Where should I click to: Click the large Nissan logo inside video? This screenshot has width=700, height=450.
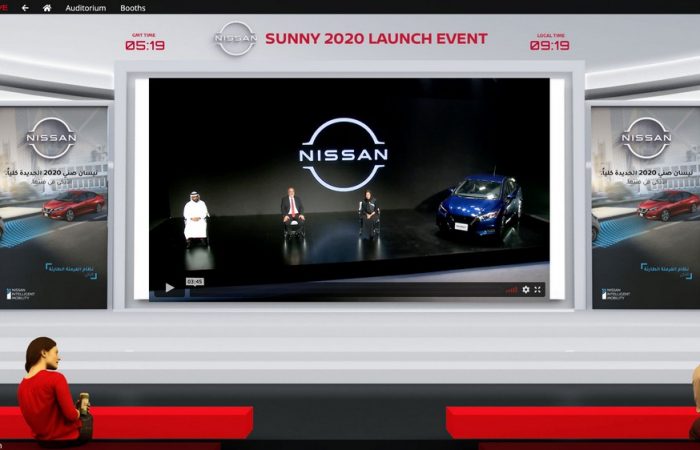(343, 155)
